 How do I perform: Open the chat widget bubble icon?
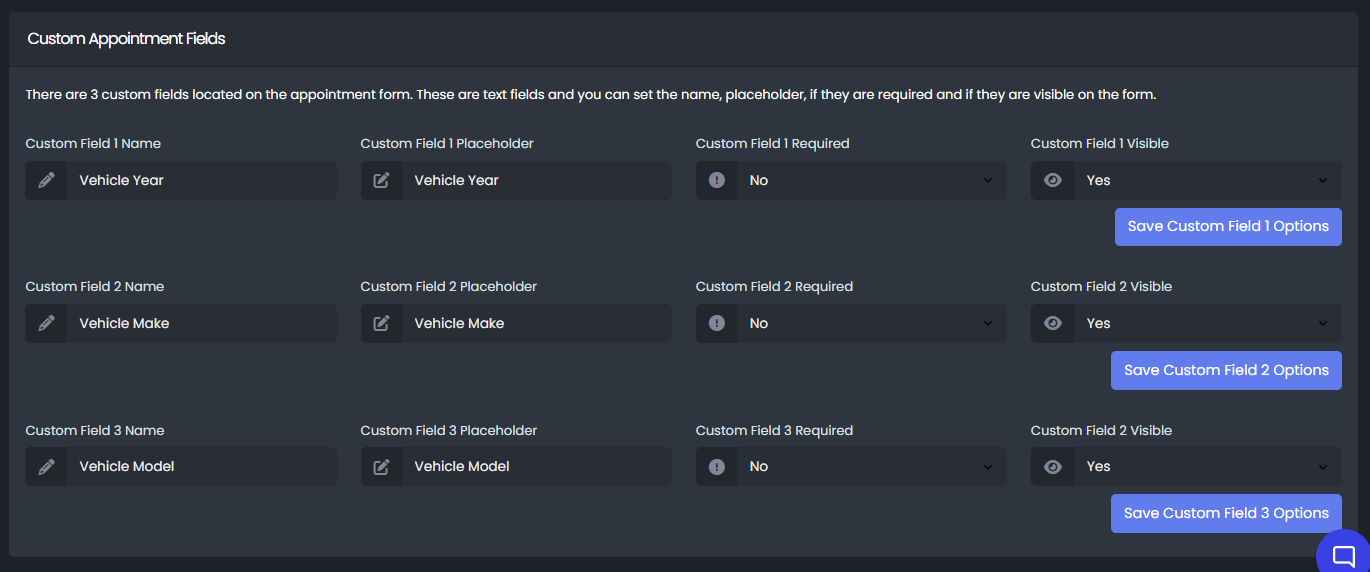pyautogui.click(x=1344, y=555)
